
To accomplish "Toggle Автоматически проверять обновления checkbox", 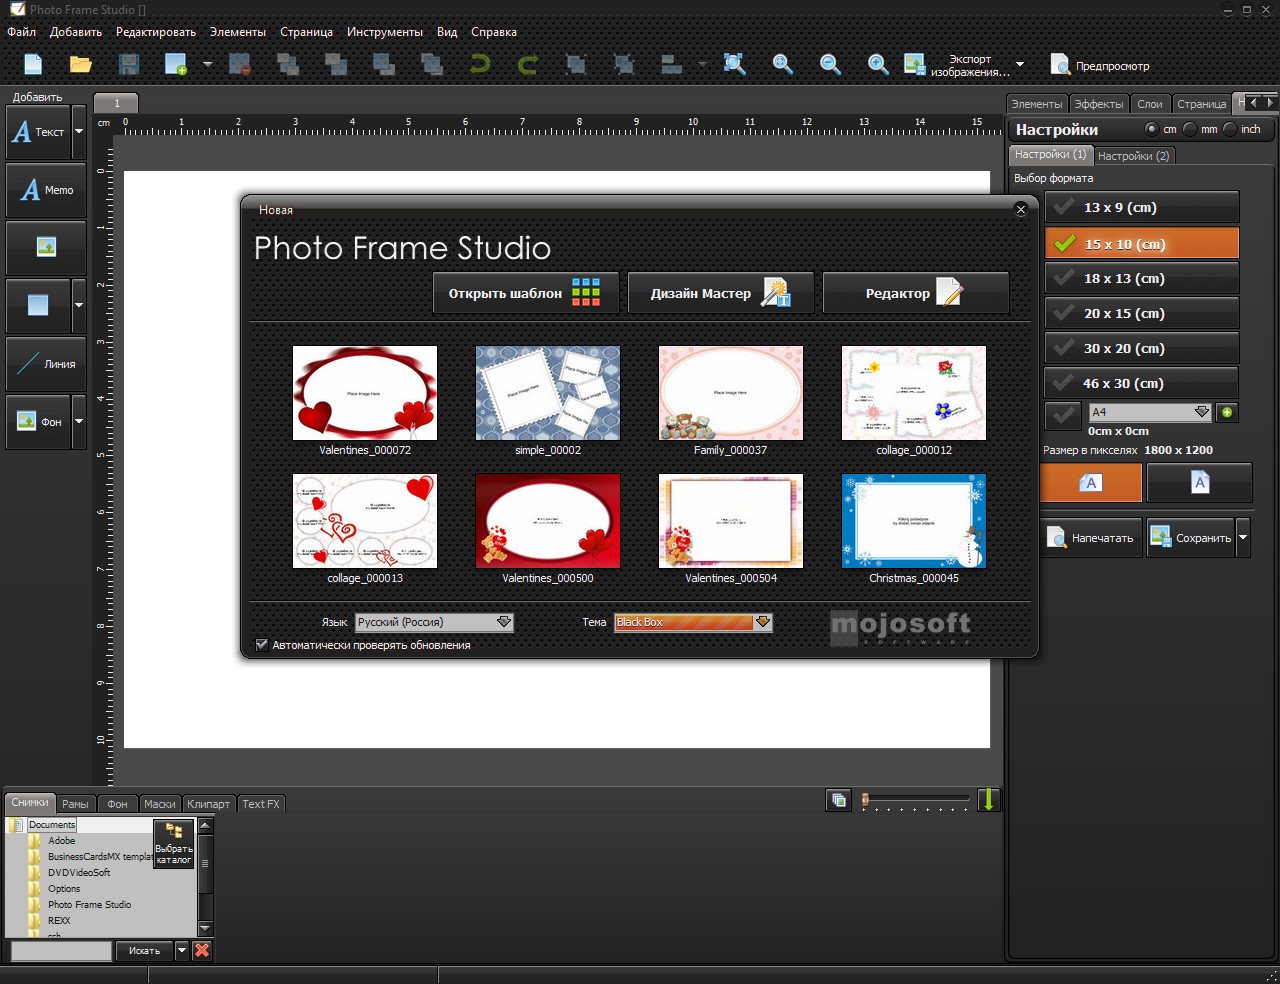I will [262, 645].
